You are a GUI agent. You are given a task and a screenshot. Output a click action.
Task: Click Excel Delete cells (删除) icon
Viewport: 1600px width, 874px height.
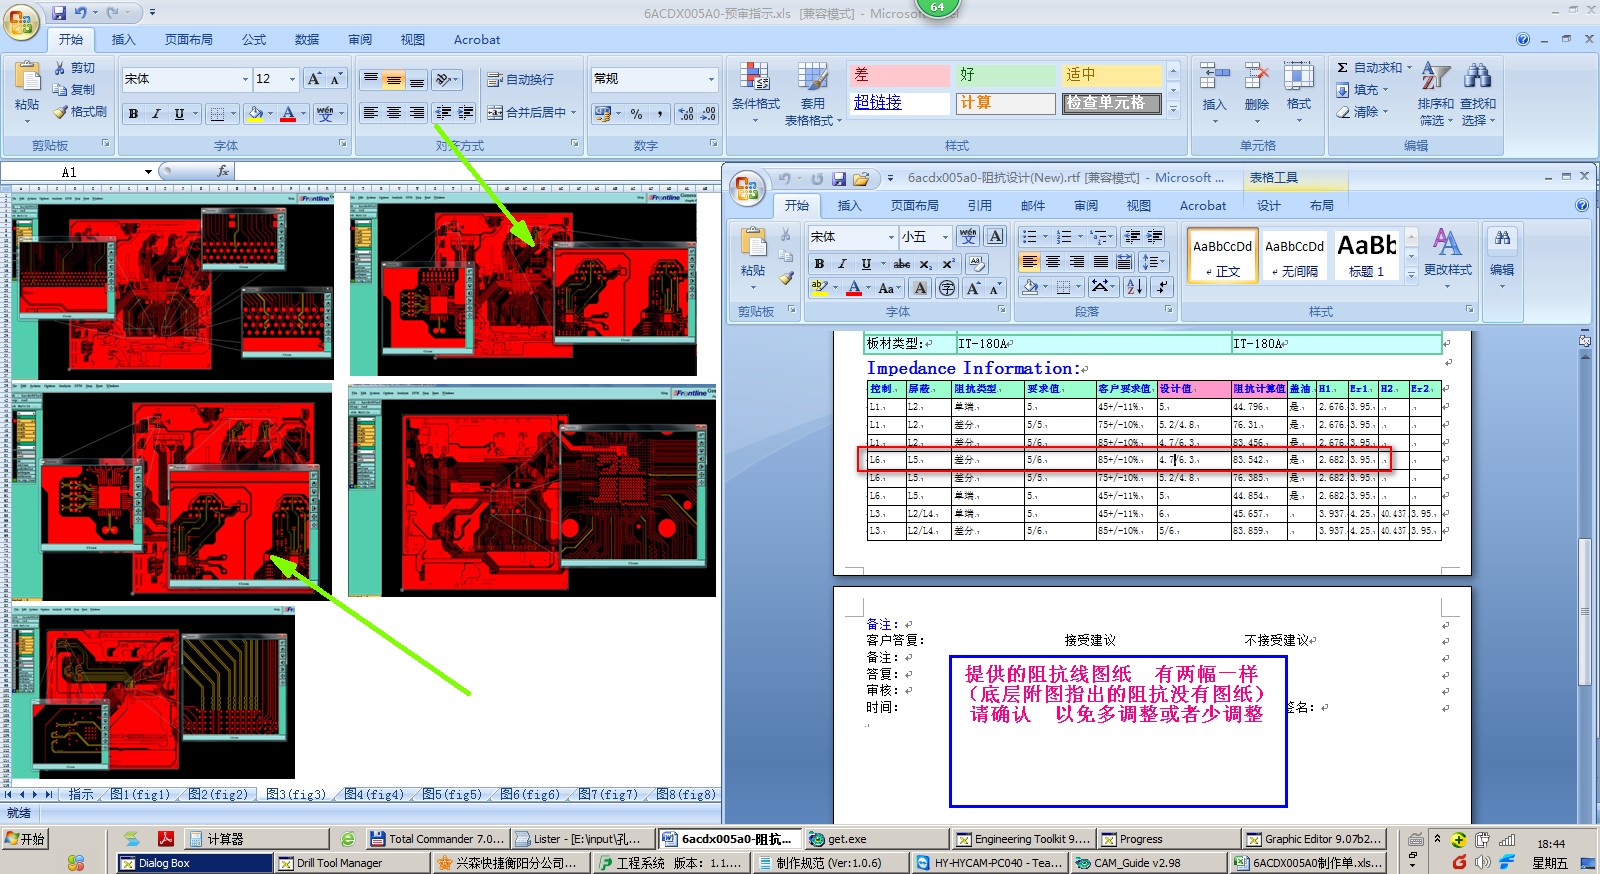coord(1257,78)
